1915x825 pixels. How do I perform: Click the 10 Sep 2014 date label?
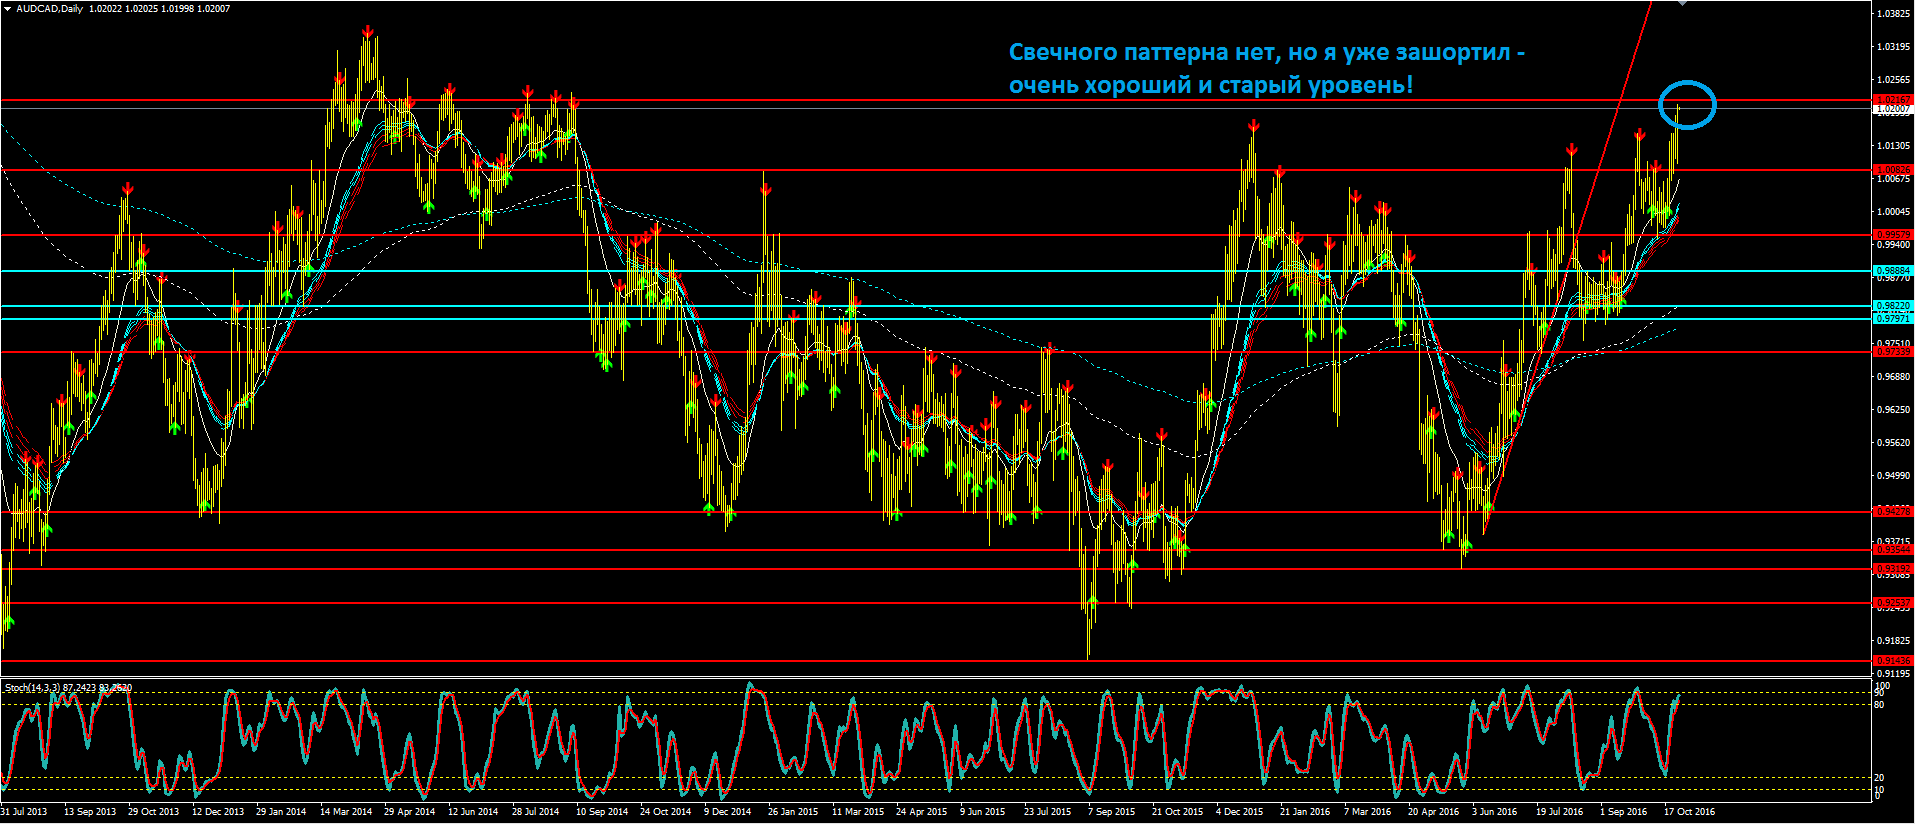[x=601, y=812]
